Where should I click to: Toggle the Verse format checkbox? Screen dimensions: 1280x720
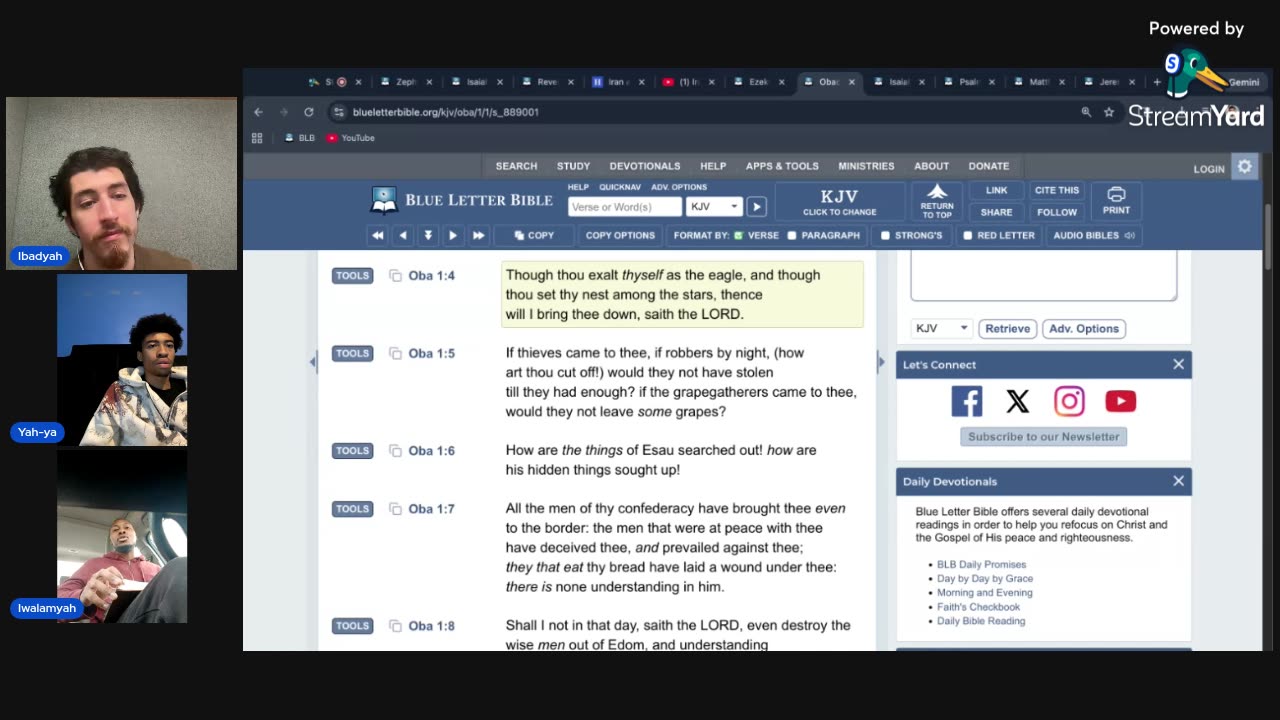coord(739,236)
